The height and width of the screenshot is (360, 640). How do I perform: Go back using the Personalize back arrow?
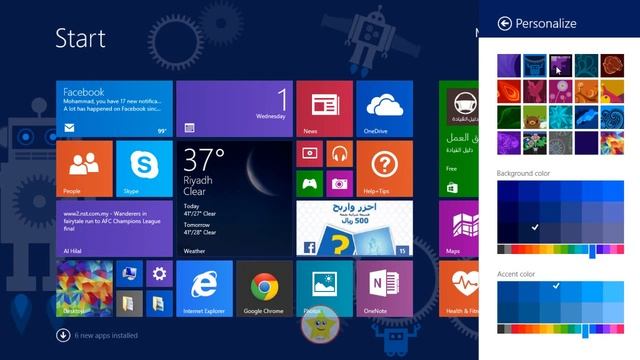click(504, 24)
